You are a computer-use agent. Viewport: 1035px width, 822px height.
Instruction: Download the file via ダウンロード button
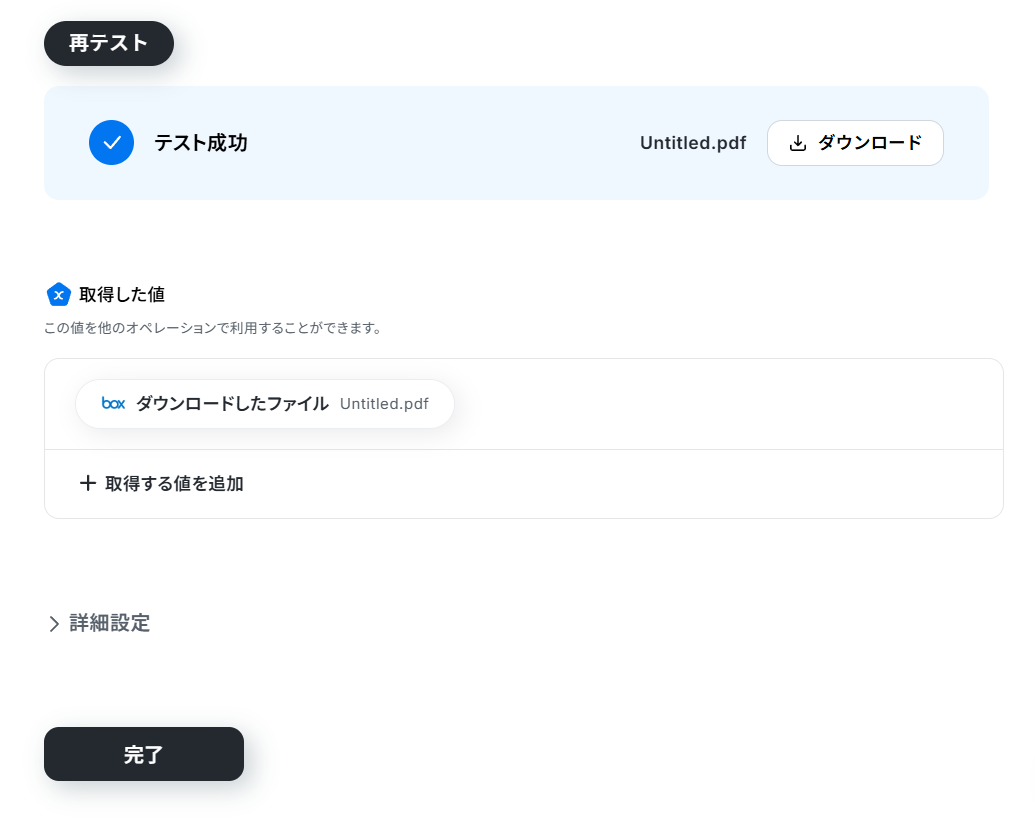(855, 143)
